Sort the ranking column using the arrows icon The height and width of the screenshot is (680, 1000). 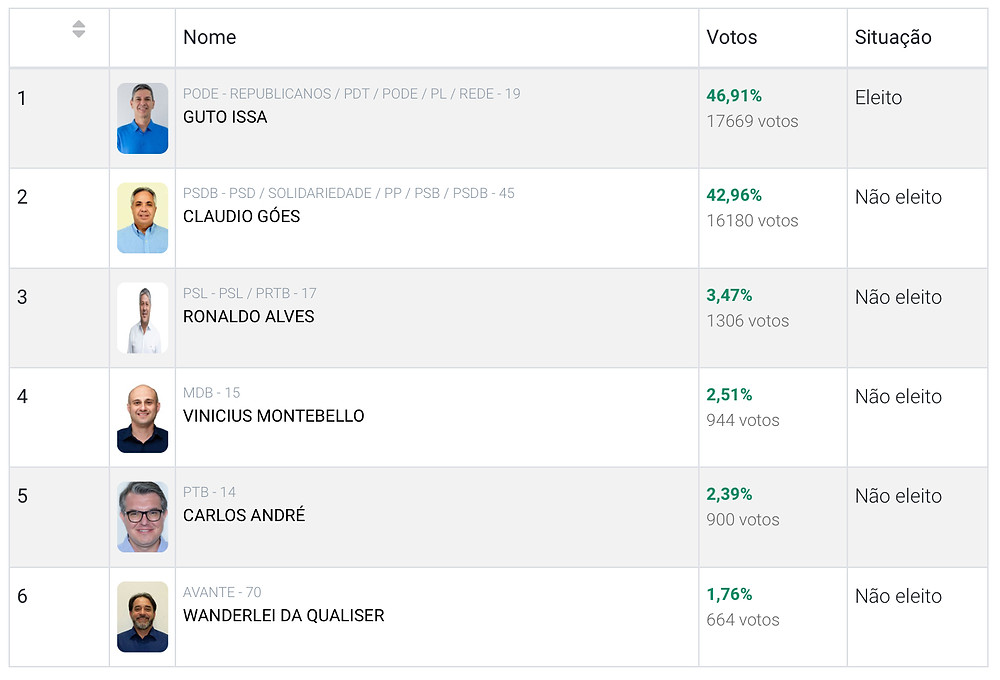click(78, 29)
